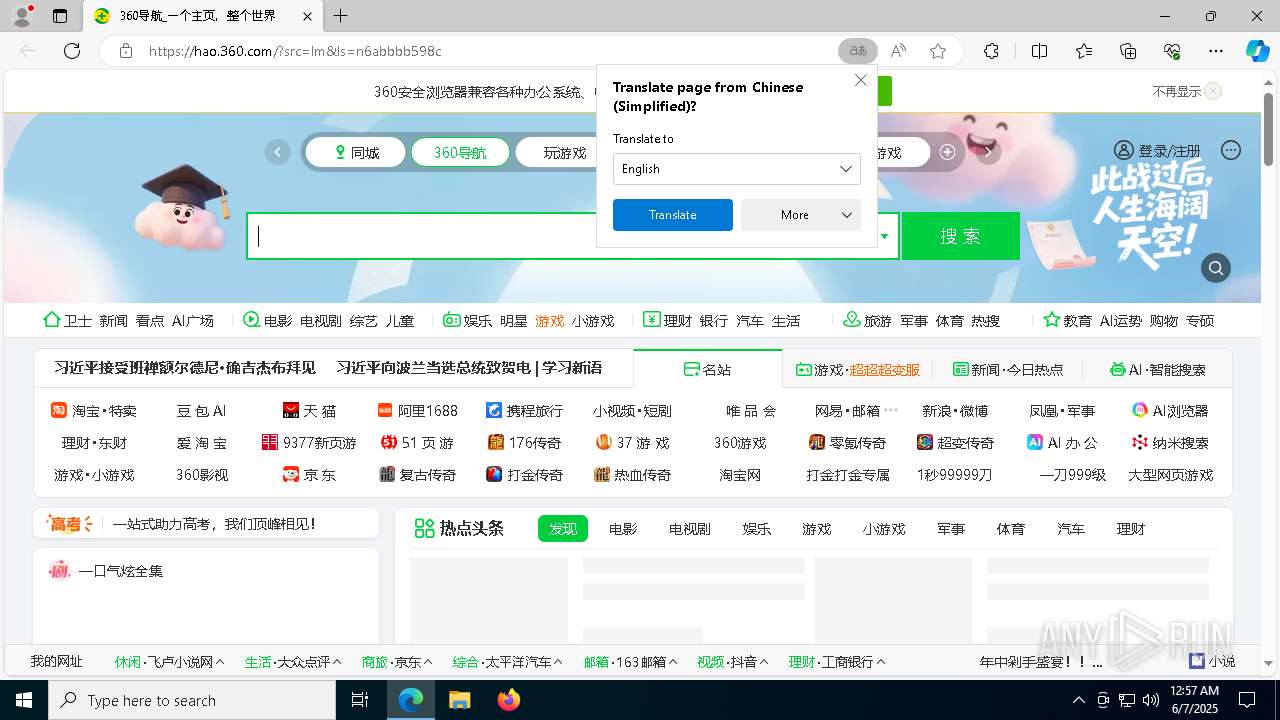Open 我的网址 in bottom bar
The height and width of the screenshot is (720, 1280).
pyautogui.click(x=56, y=662)
